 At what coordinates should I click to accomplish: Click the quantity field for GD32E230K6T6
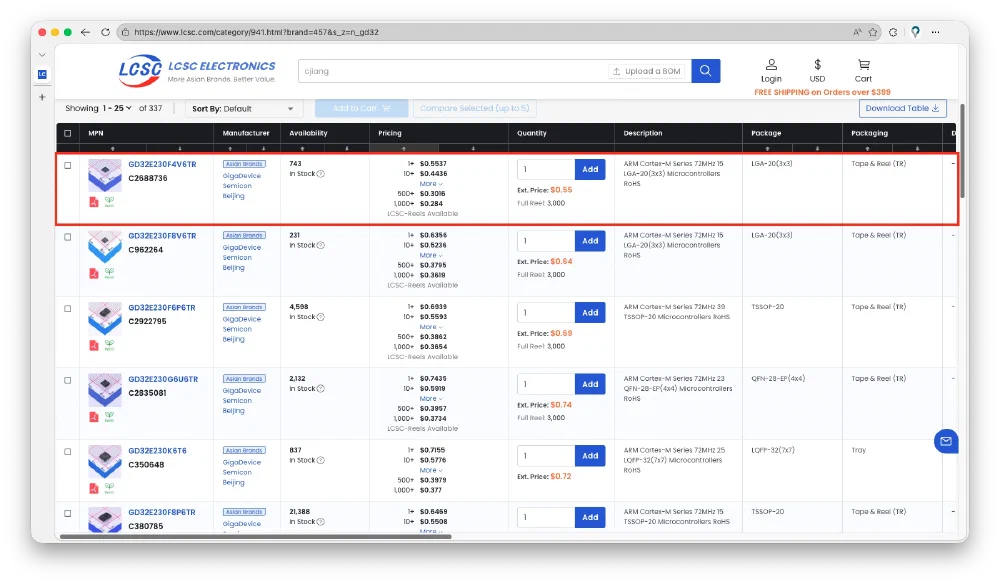tap(546, 456)
